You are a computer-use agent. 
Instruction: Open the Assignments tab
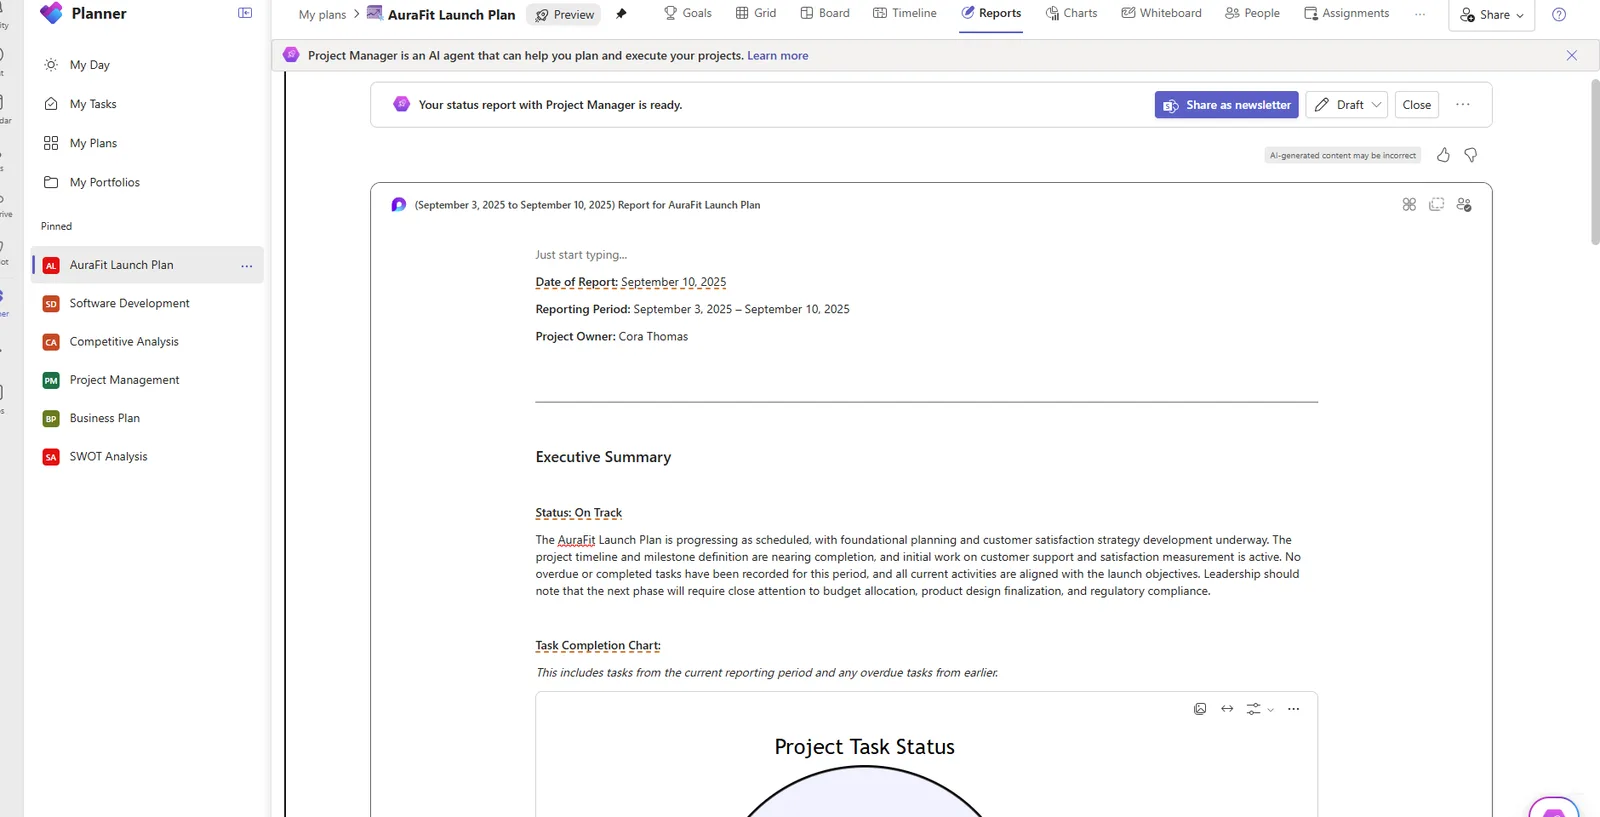click(x=1346, y=13)
